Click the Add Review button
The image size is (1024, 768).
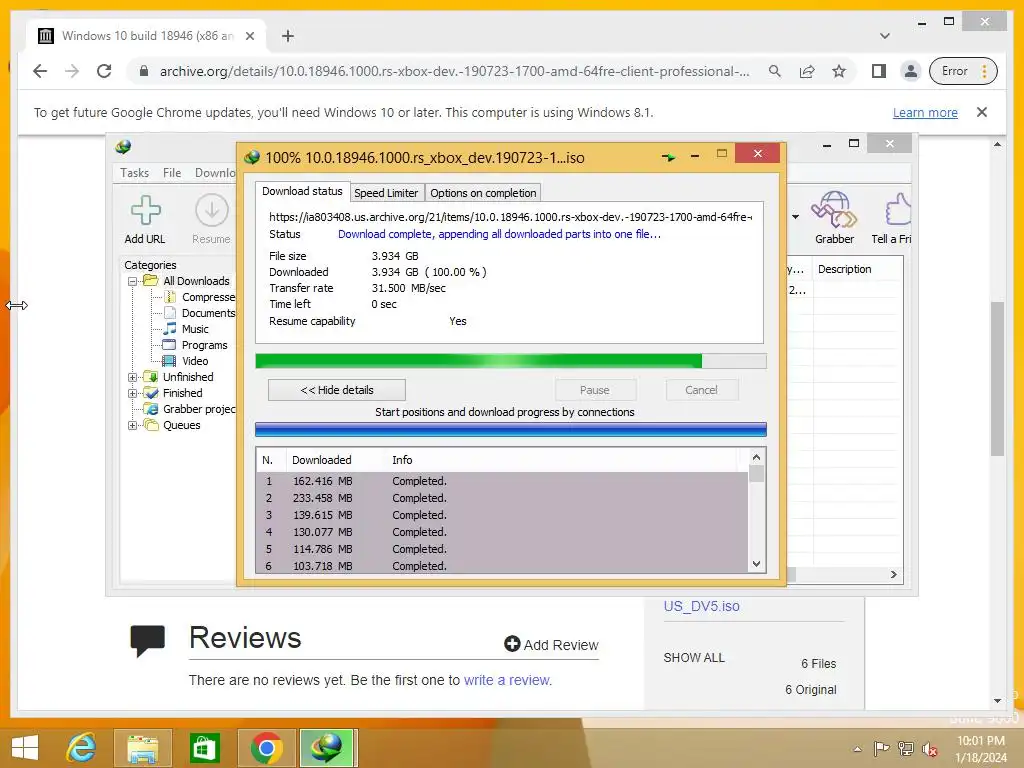coord(551,645)
